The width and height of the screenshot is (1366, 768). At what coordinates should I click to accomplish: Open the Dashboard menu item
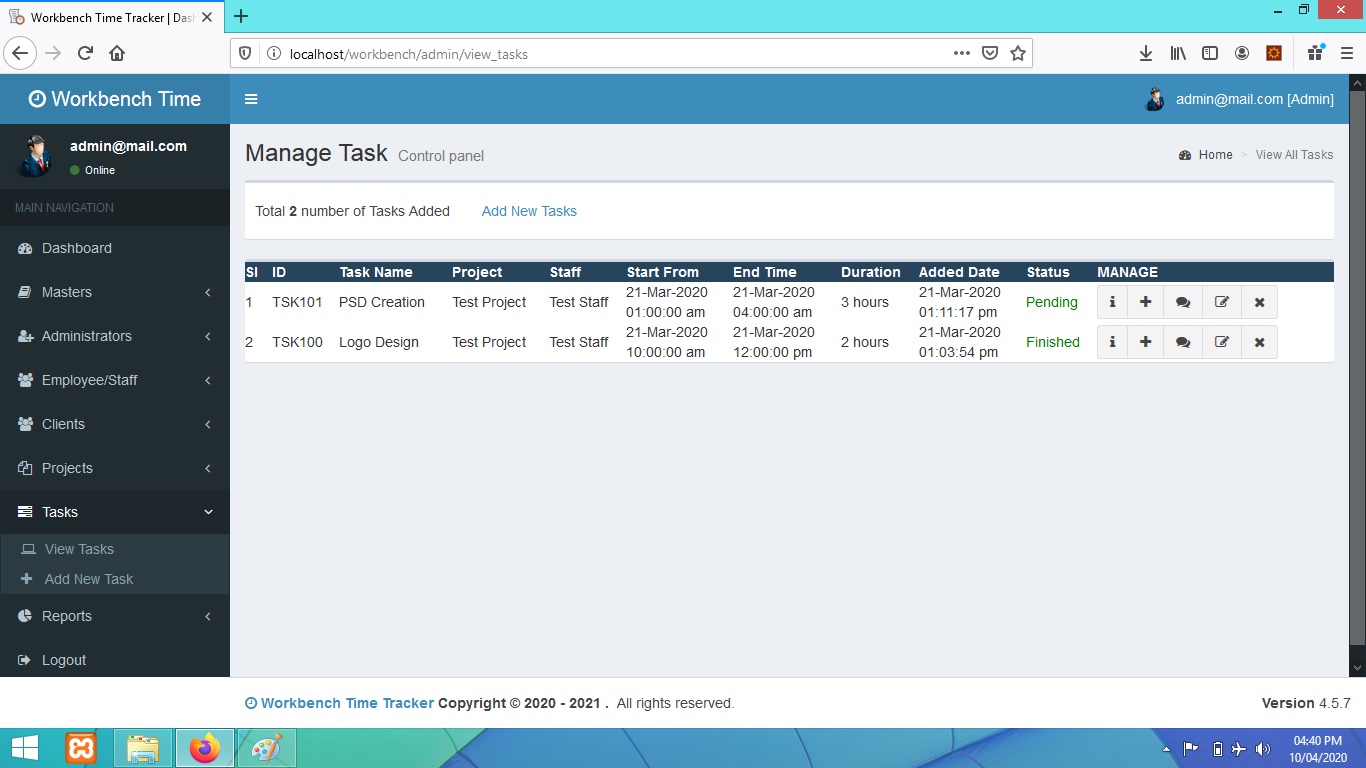(x=77, y=248)
